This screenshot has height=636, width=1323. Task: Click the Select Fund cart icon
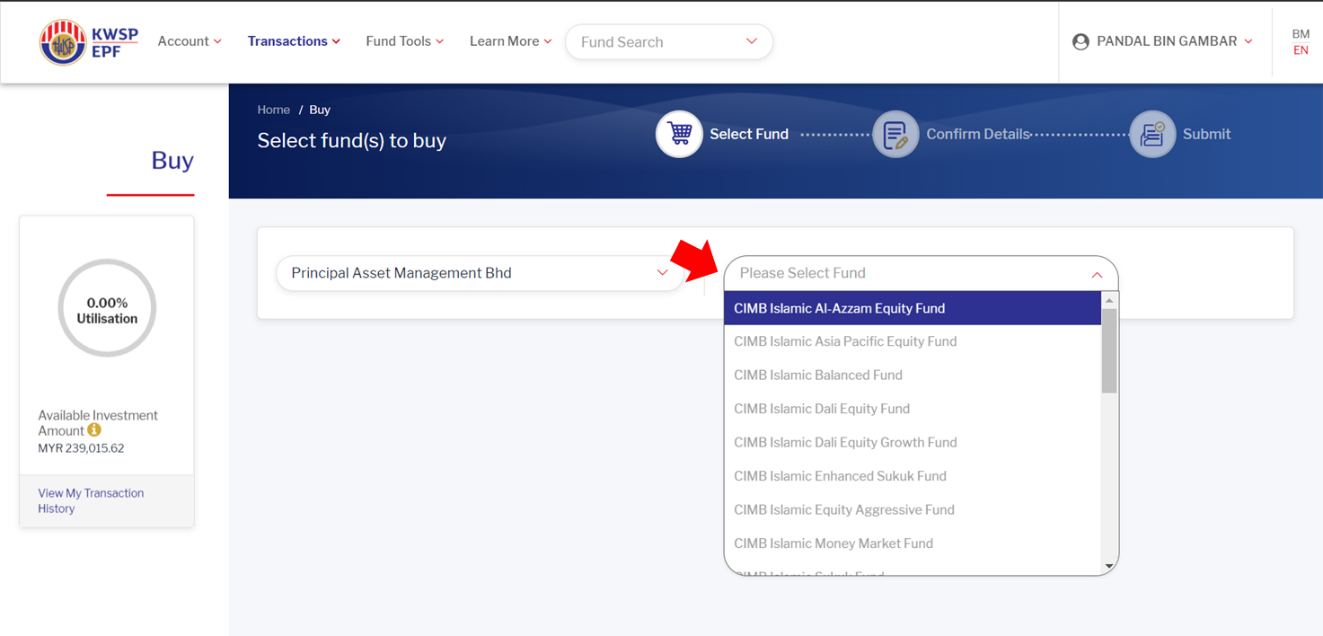679,134
